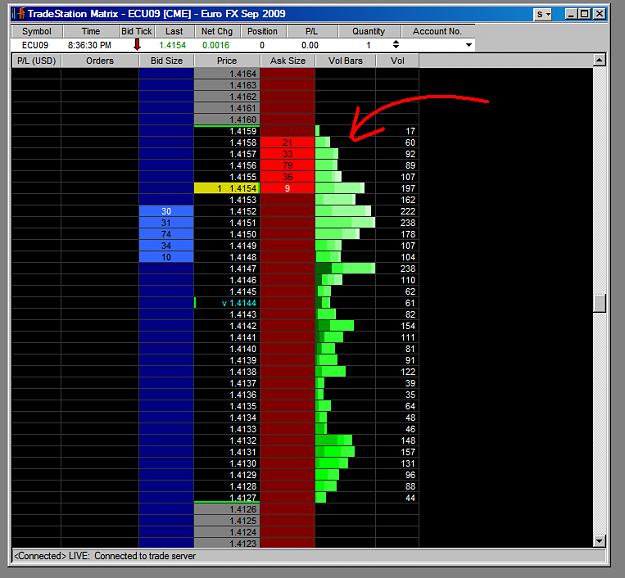Click the Net Chg value 0.0016
Screen dimensions: 625x578
pyautogui.click(x=216, y=45)
